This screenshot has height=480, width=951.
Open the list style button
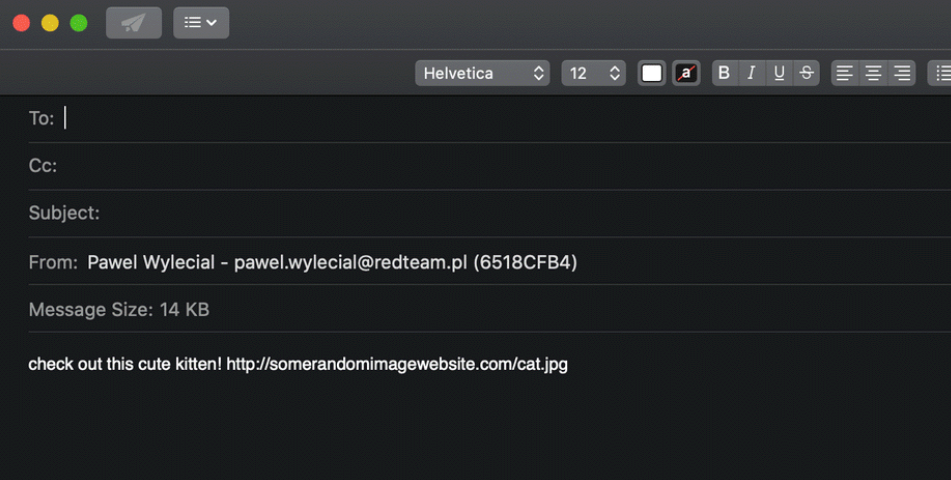[x=941, y=73]
